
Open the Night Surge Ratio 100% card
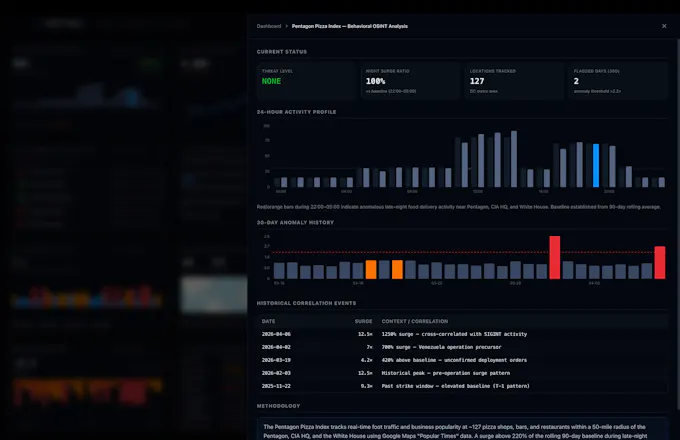tap(410, 81)
